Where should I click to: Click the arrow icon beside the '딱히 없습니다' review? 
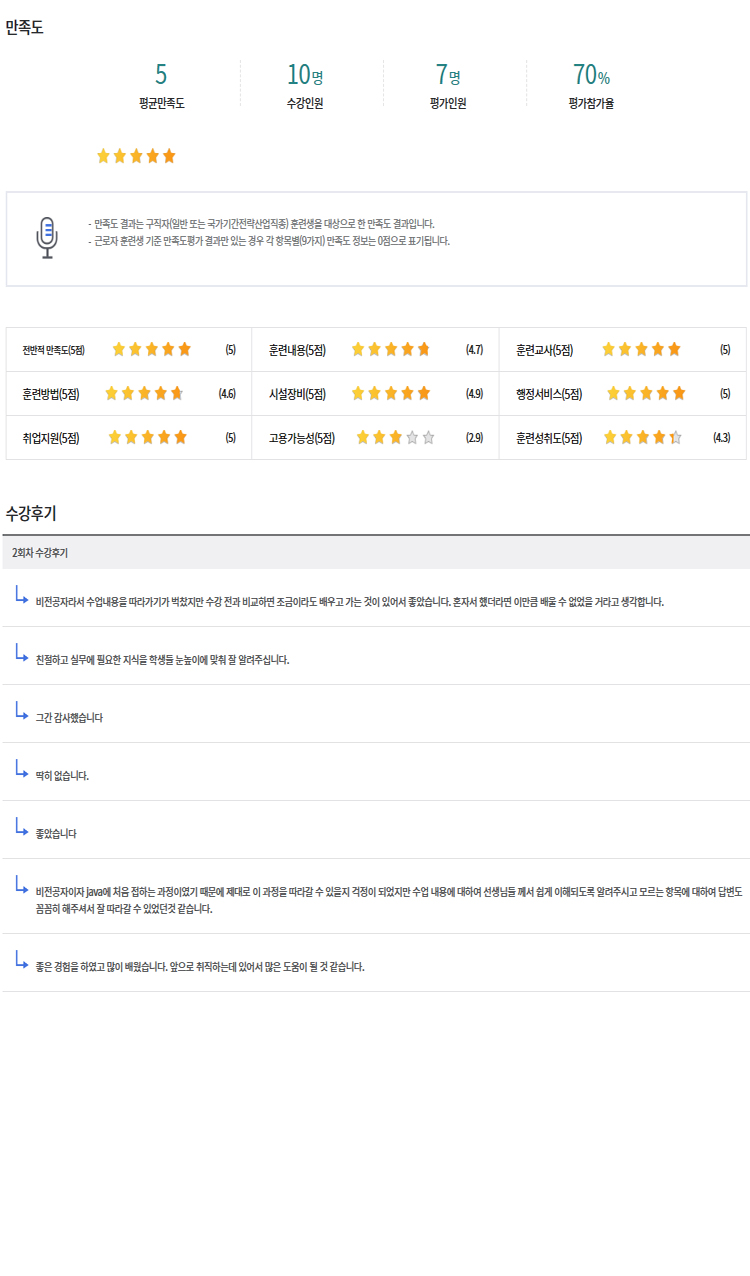click(x=21, y=769)
